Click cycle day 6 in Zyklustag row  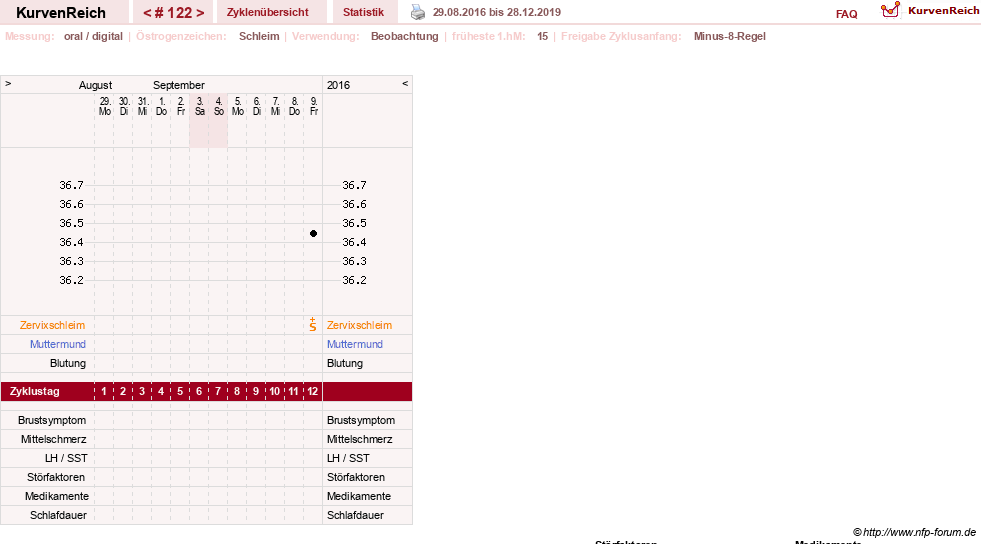click(x=199, y=391)
